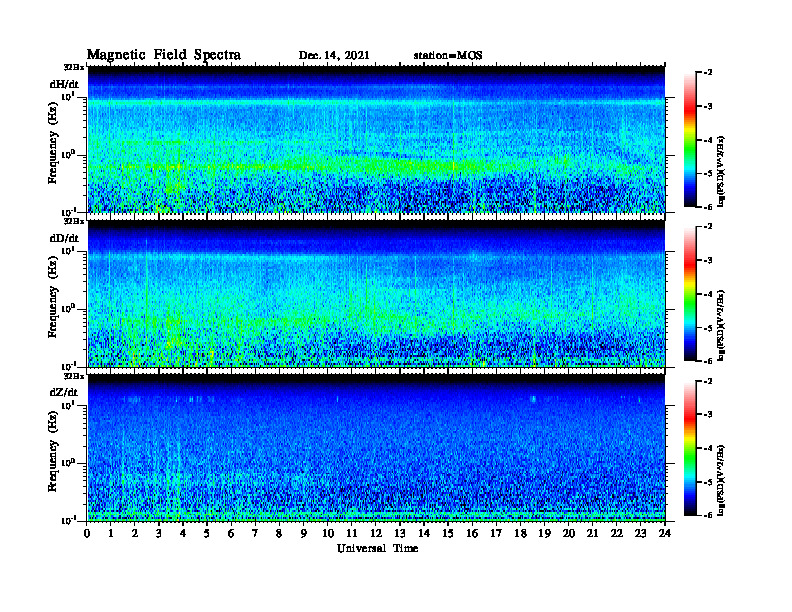The height and width of the screenshot is (612, 792).
Task: Click the '-4' value on the dH/dt color bar
Action: pos(707,140)
